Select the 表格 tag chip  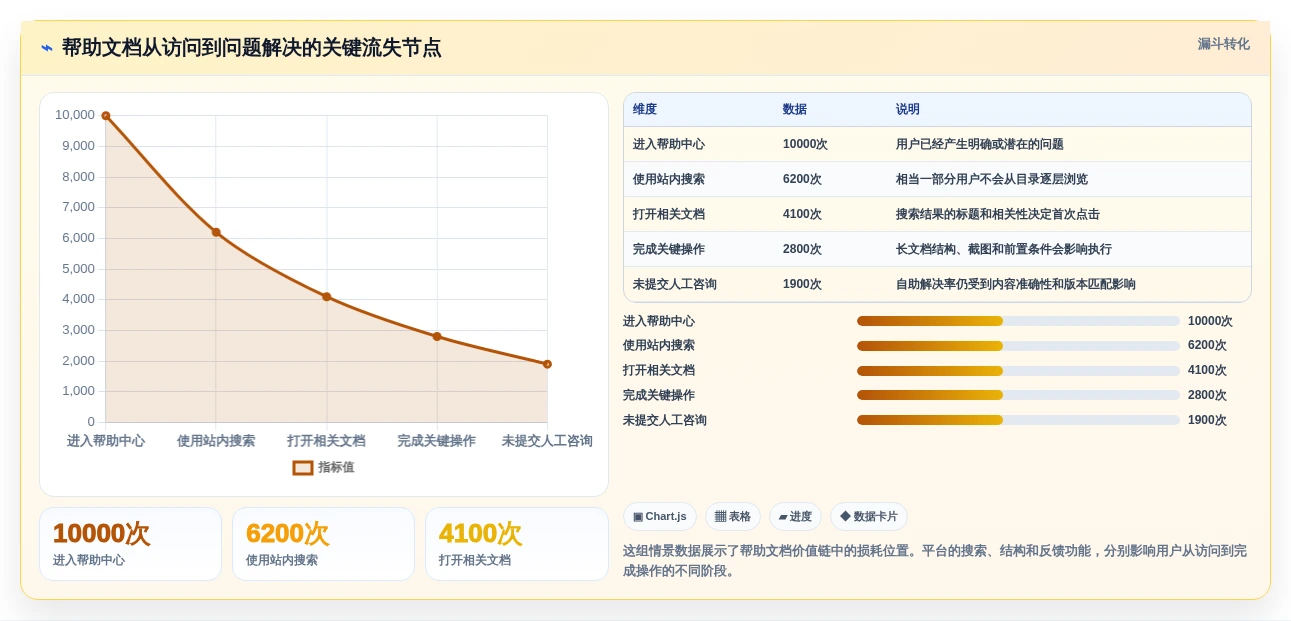coord(733,516)
